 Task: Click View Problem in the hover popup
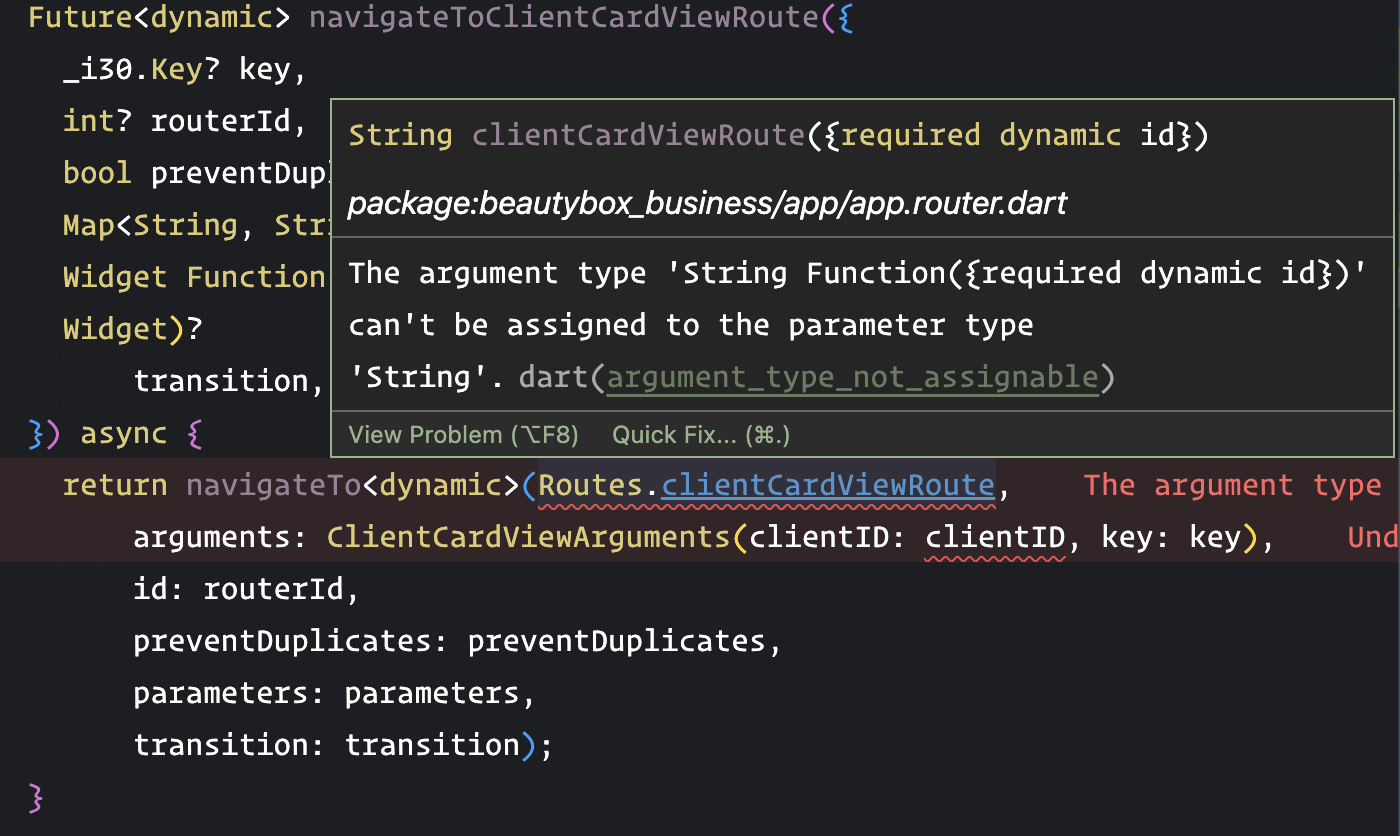tap(463, 435)
